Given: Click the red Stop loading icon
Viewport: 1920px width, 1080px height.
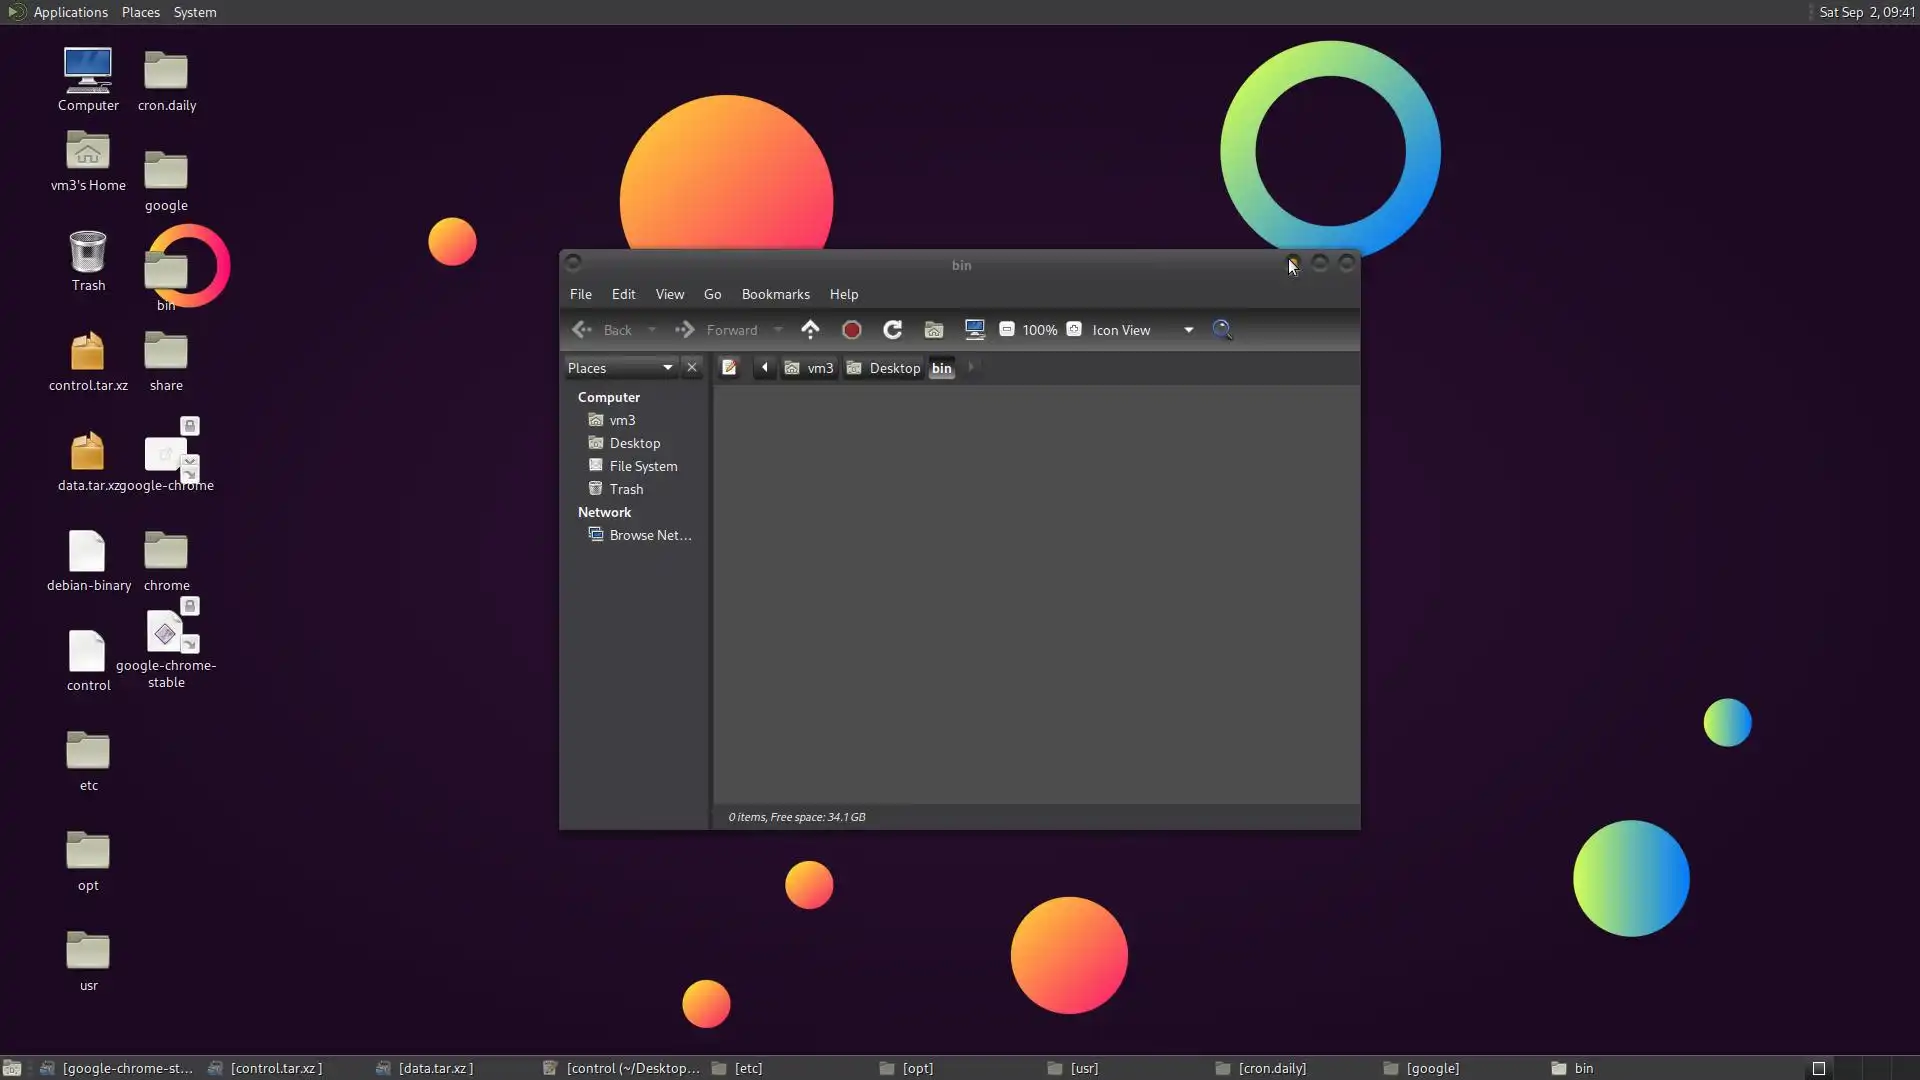Looking at the screenshot, I should point(852,330).
